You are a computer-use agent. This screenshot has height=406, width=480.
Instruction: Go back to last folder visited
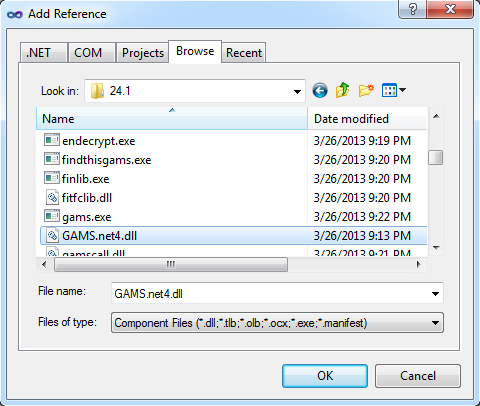coord(320,90)
